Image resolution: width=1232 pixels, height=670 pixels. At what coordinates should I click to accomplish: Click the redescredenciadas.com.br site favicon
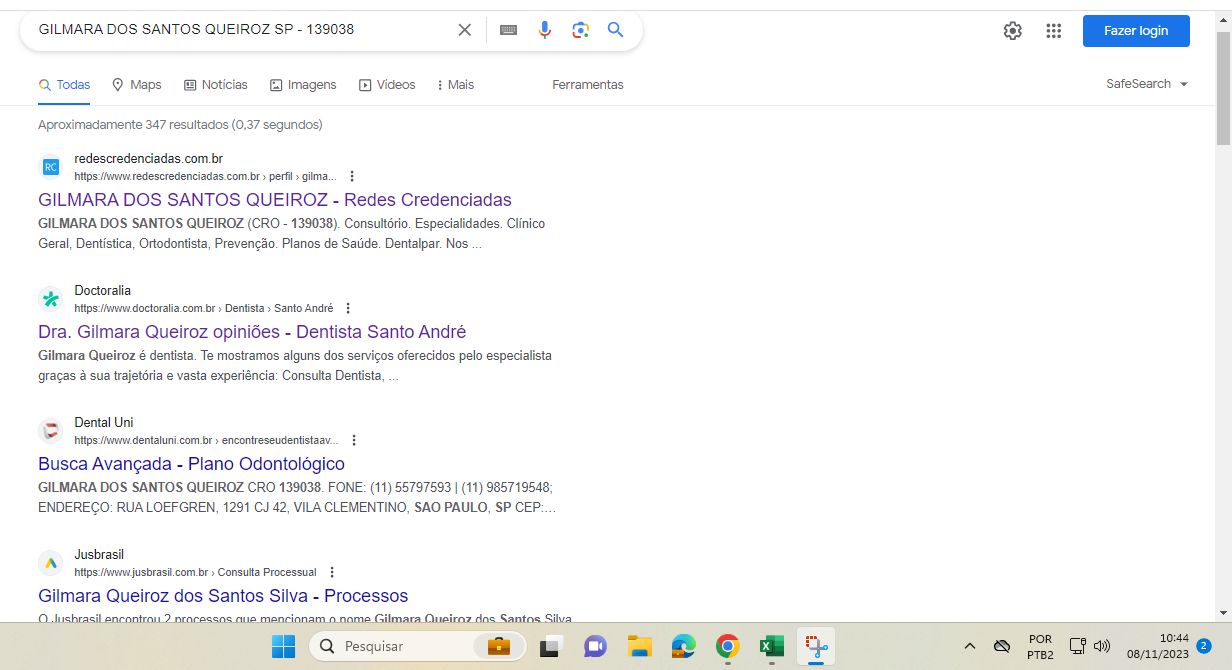pyautogui.click(x=50, y=167)
